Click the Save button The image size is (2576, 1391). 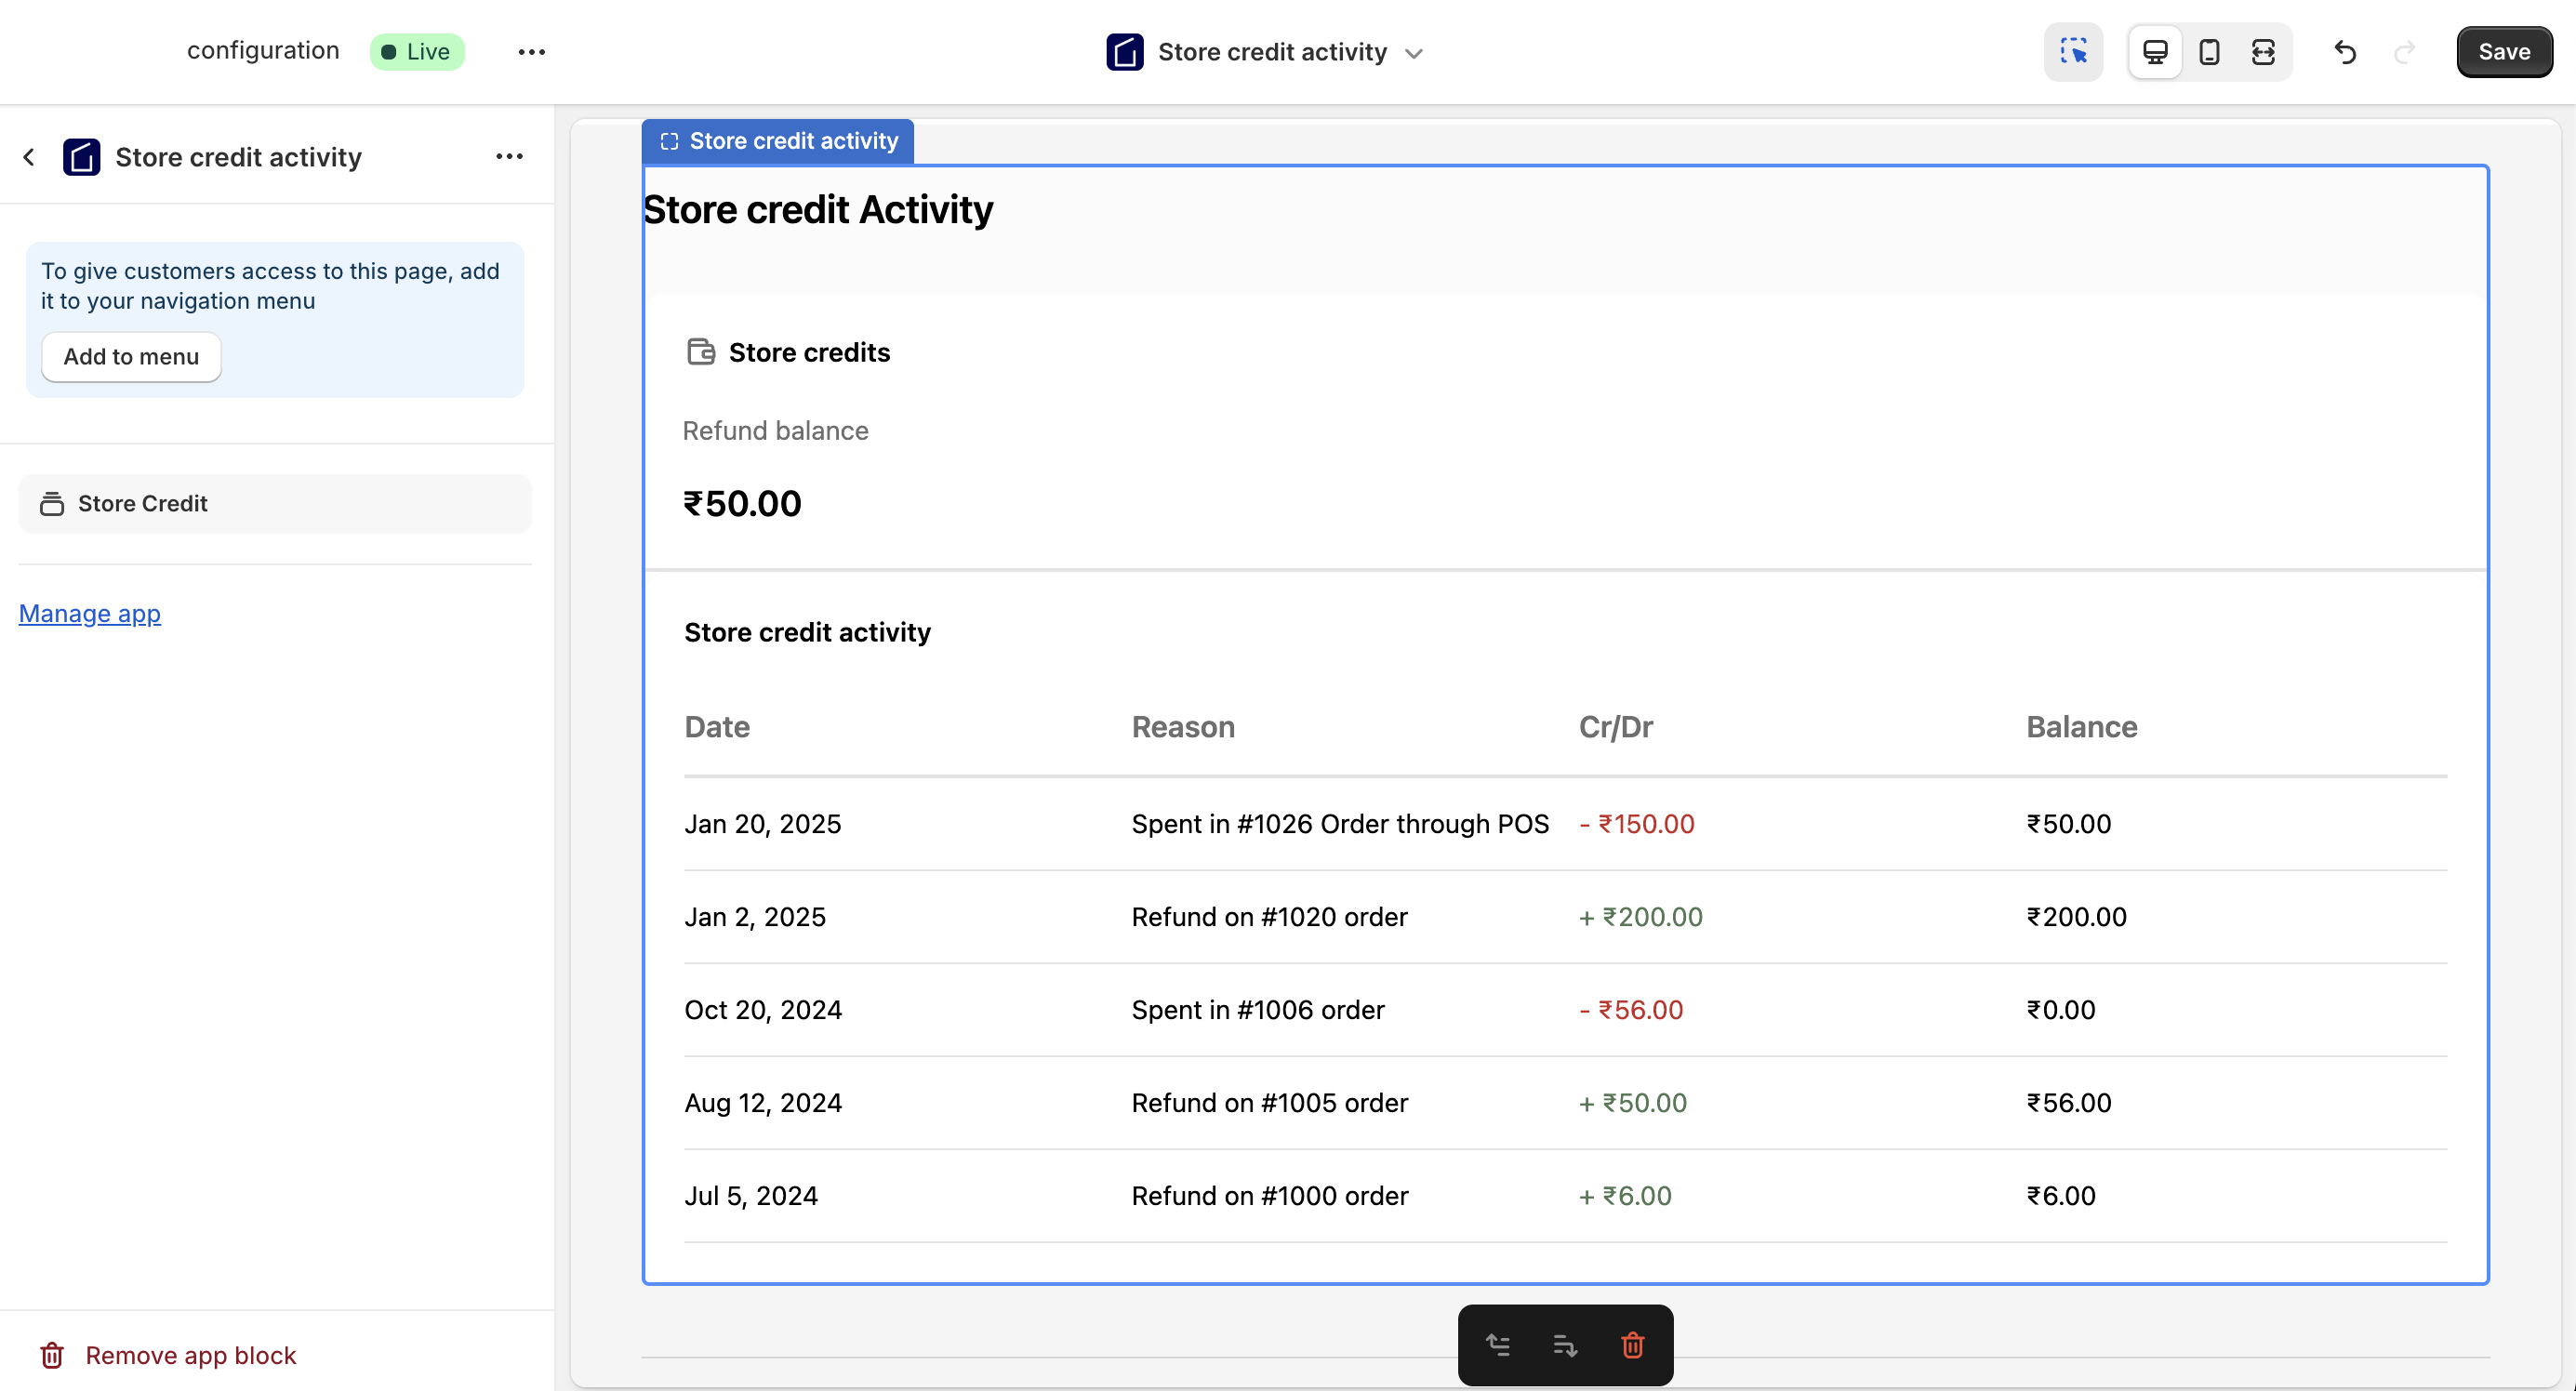2503,52
